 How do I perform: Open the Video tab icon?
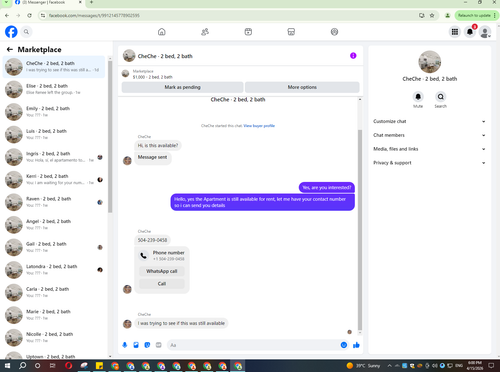click(x=248, y=32)
